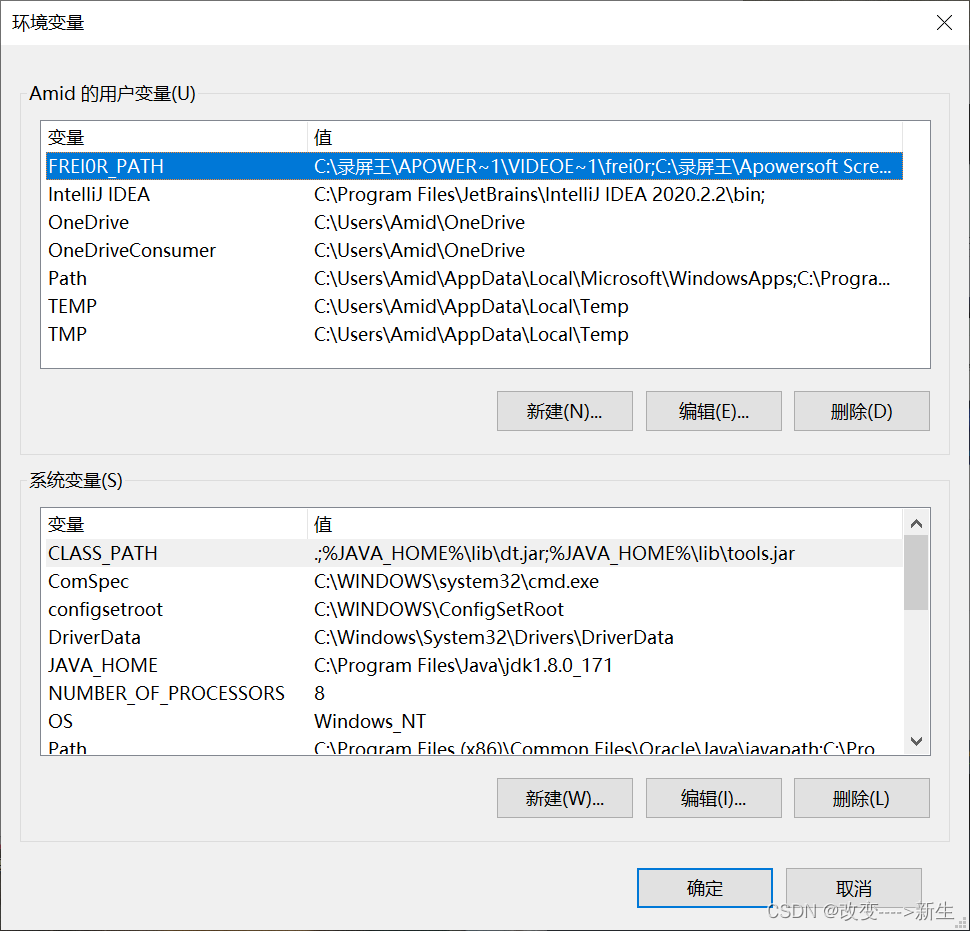Select the JAVA_HOME system variable
This screenshot has width=970, height=931.
(474, 665)
